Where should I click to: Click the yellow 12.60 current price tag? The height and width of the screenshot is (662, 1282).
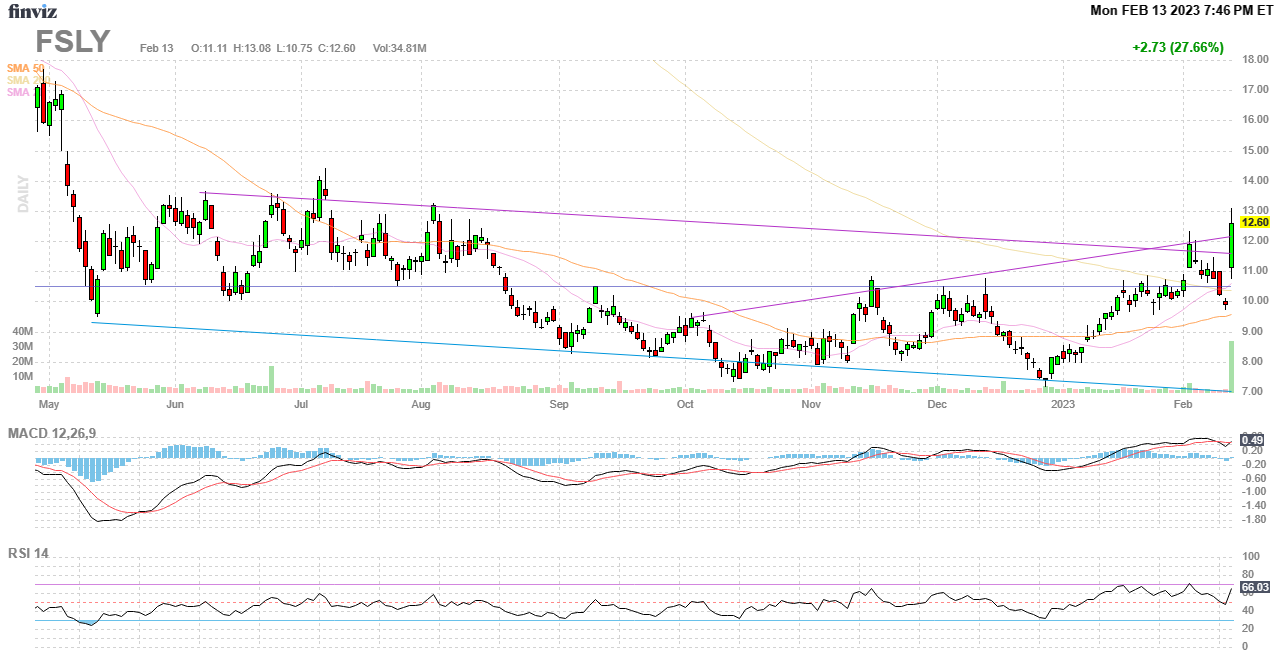click(1255, 222)
